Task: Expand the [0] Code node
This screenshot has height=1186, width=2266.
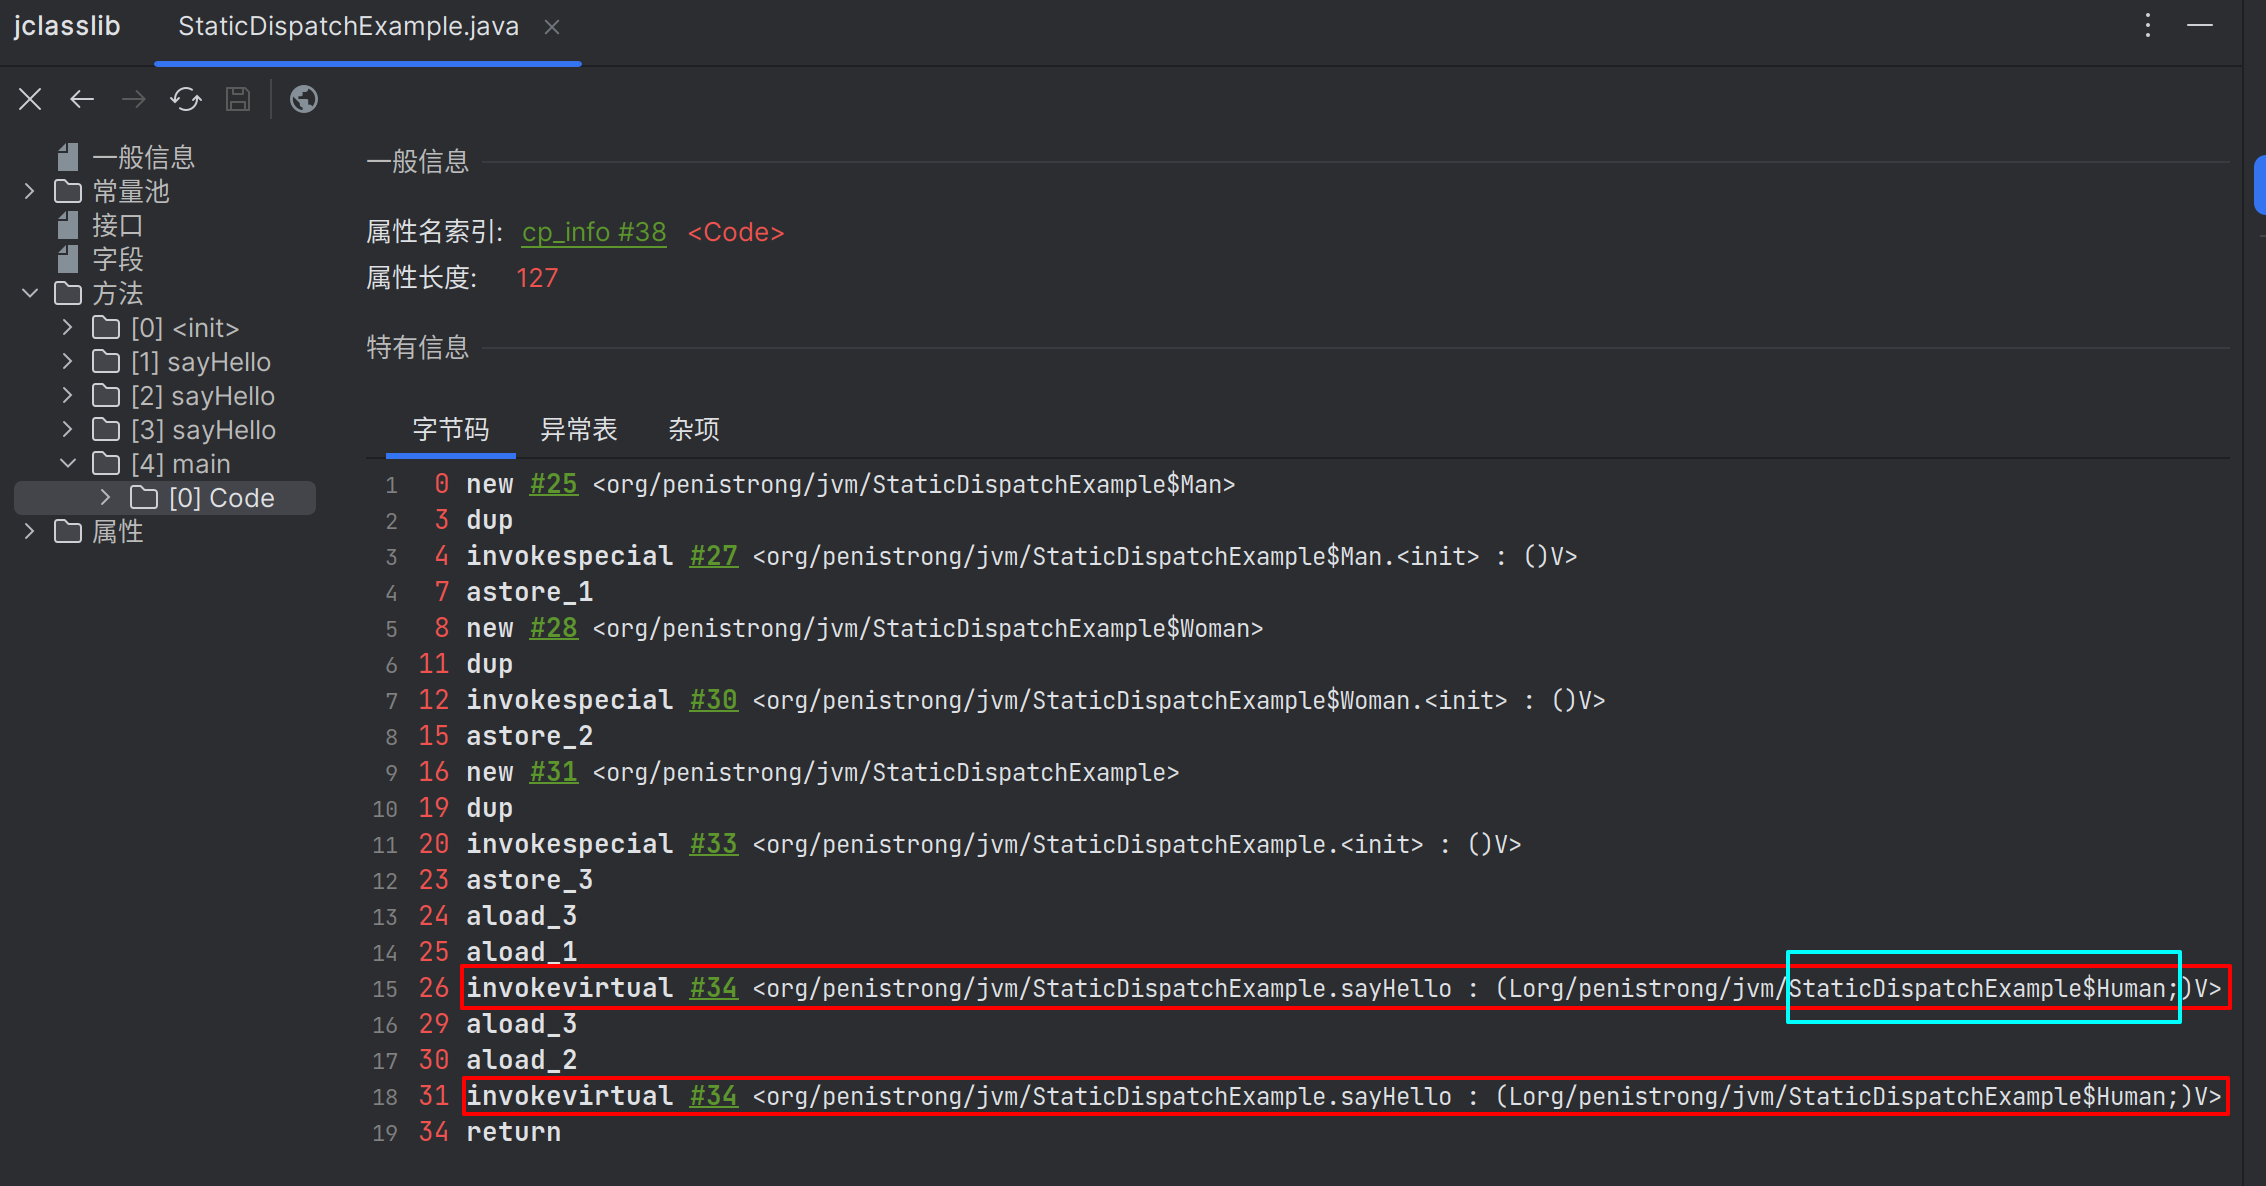Action: (105, 497)
